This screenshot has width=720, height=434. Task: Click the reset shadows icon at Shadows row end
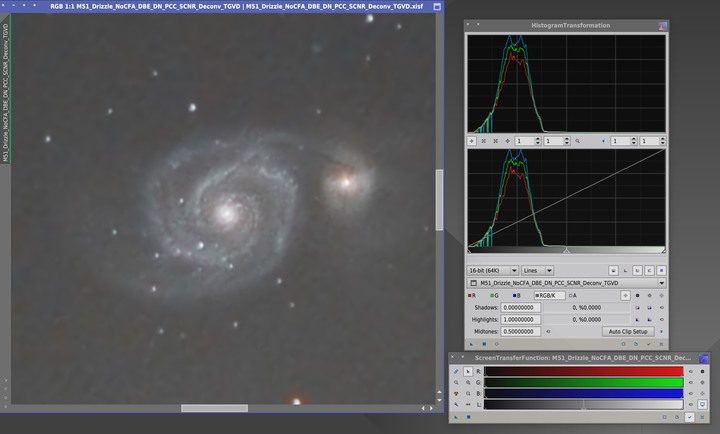[661, 308]
